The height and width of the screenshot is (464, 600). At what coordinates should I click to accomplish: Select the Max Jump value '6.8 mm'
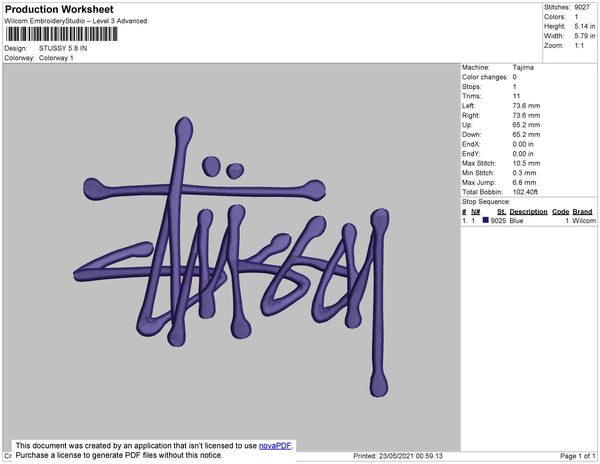click(525, 182)
